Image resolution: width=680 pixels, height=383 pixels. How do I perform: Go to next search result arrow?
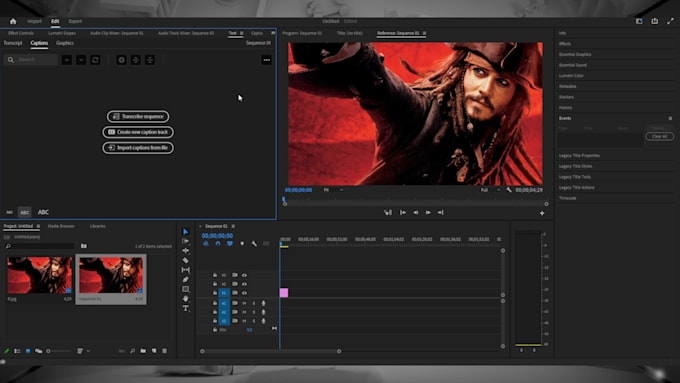pyautogui.click(x=81, y=60)
